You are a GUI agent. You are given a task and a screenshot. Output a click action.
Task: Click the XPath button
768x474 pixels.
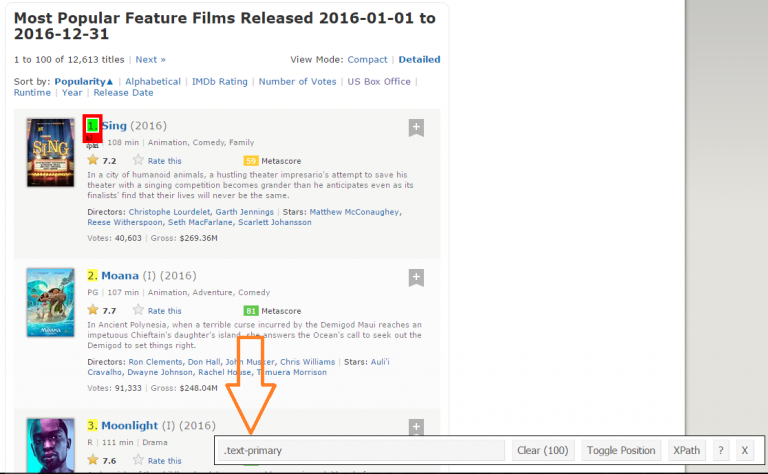pyautogui.click(x=686, y=450)
